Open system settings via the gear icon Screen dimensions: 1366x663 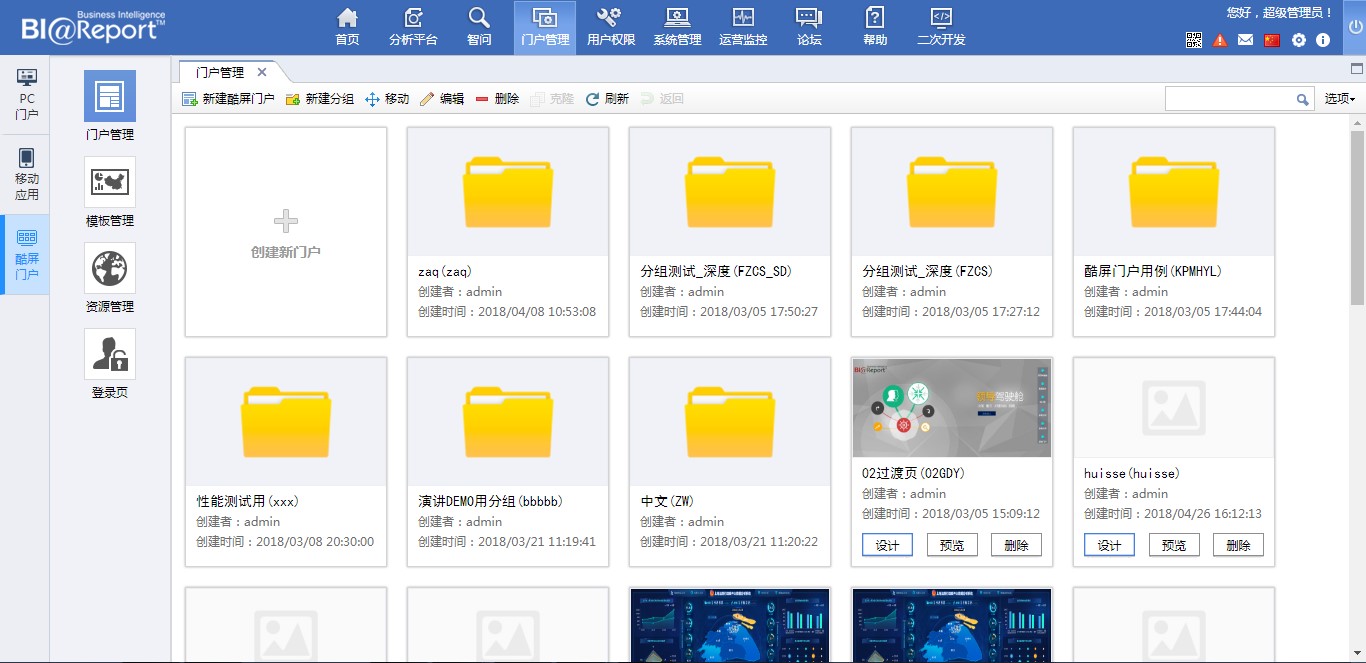coord(1298,40)
